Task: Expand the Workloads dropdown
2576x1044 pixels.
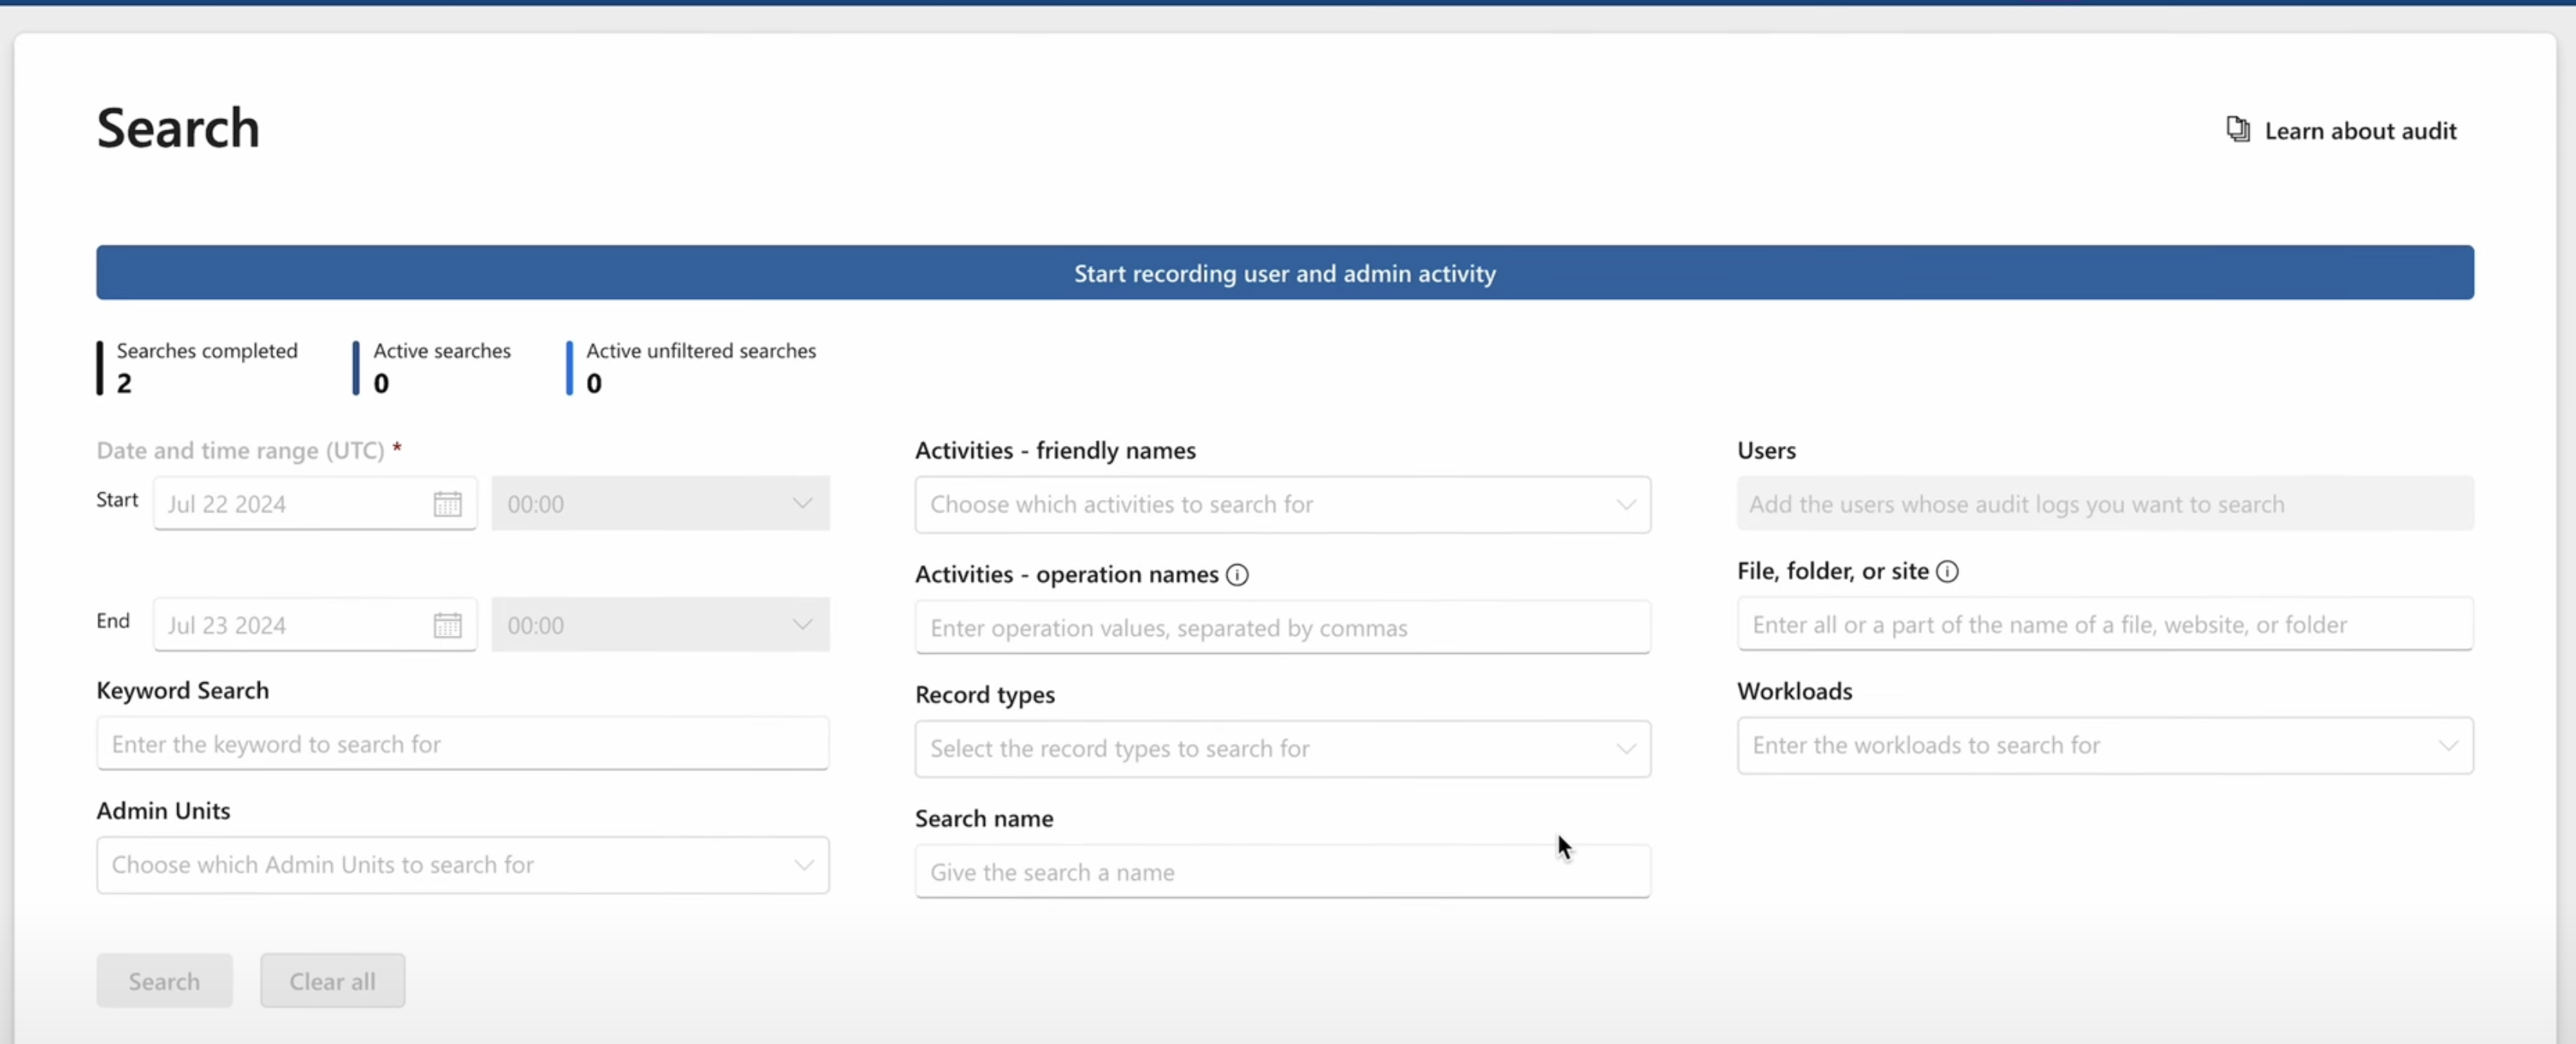Action: (x=2104, y=746)
